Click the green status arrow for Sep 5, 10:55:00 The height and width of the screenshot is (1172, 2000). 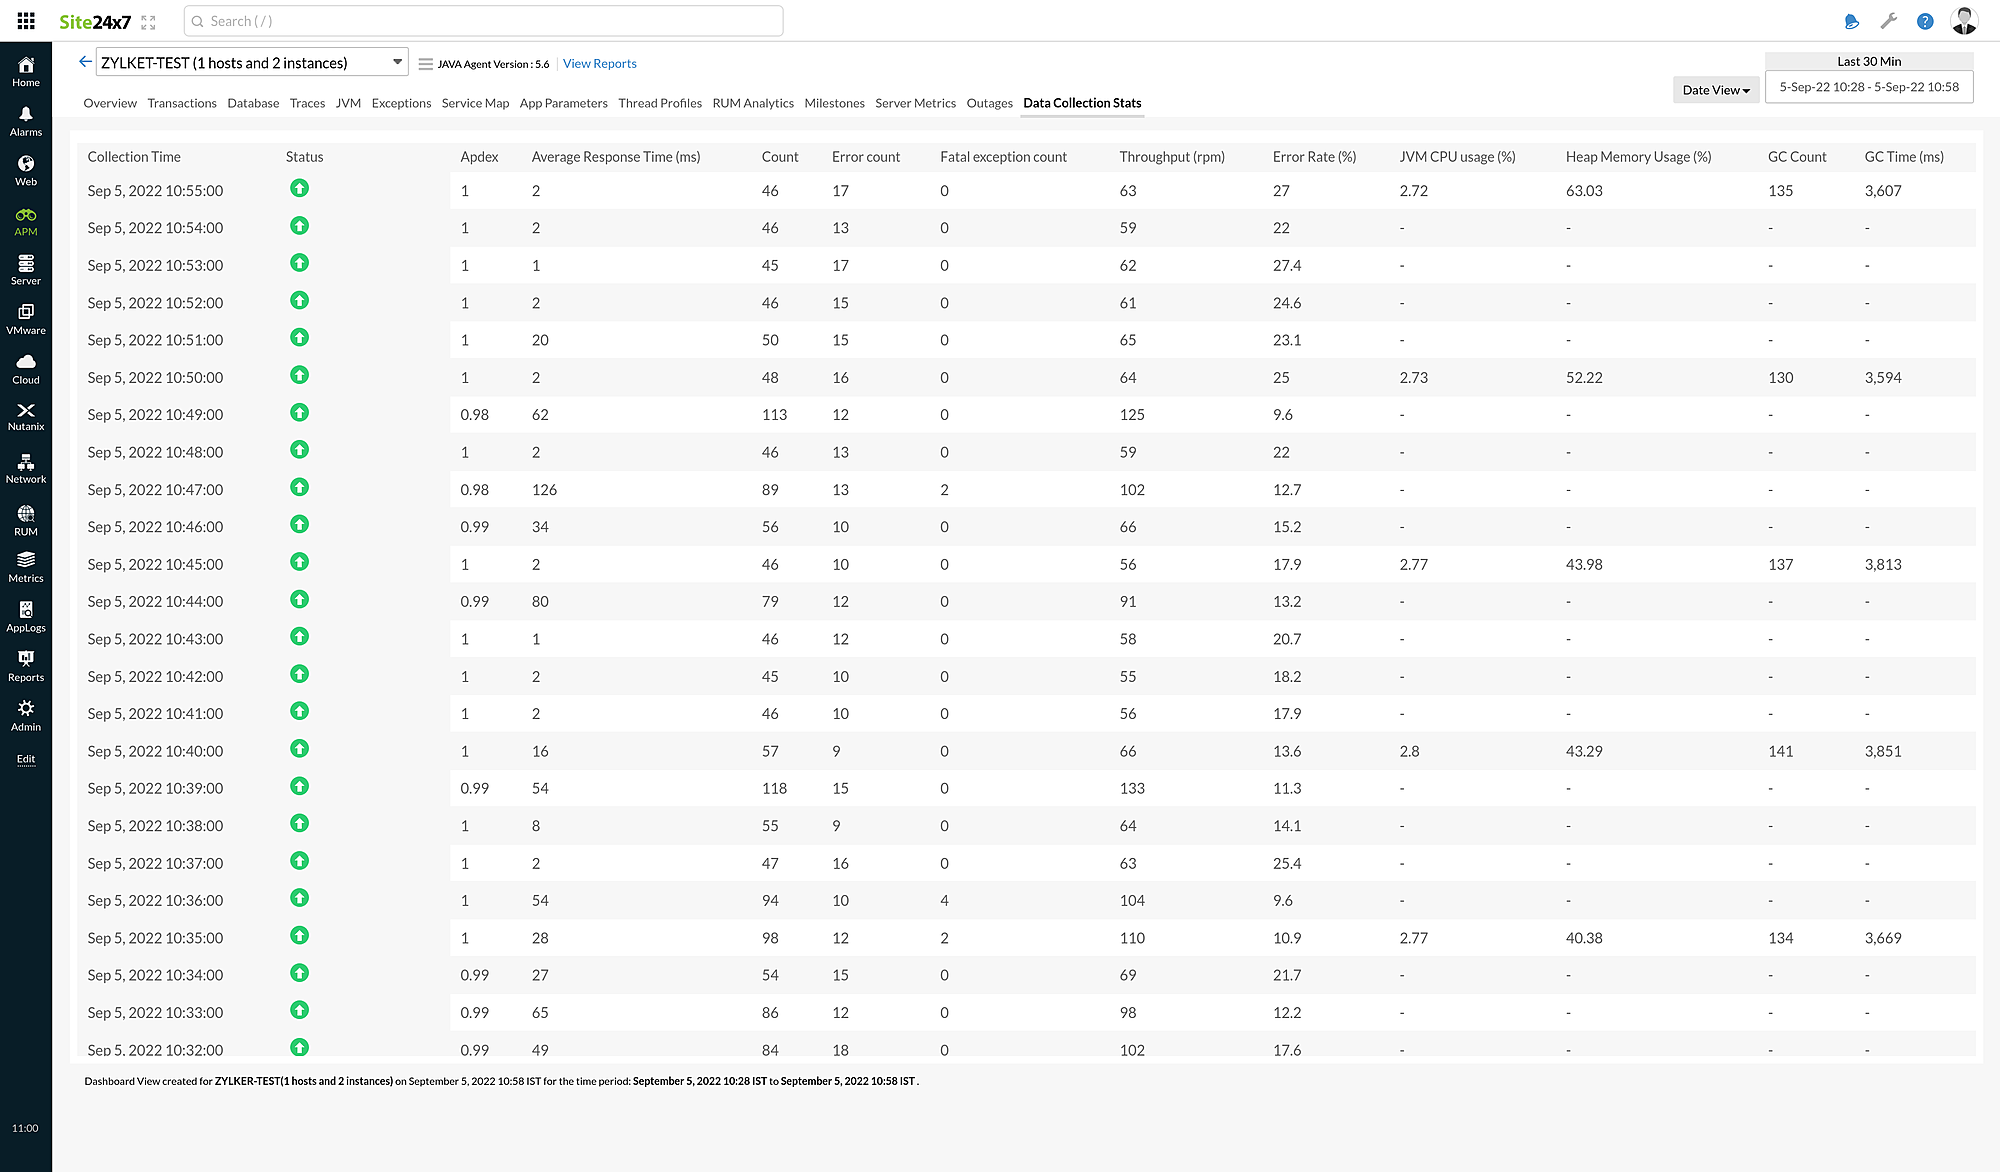click(x=299, y=189)
